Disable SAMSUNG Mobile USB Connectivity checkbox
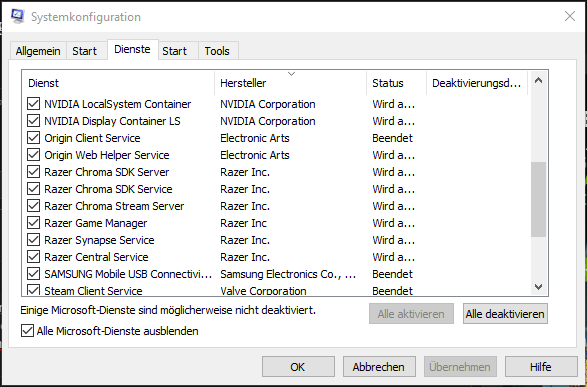The image size is (587, 387). click(33, 274)
